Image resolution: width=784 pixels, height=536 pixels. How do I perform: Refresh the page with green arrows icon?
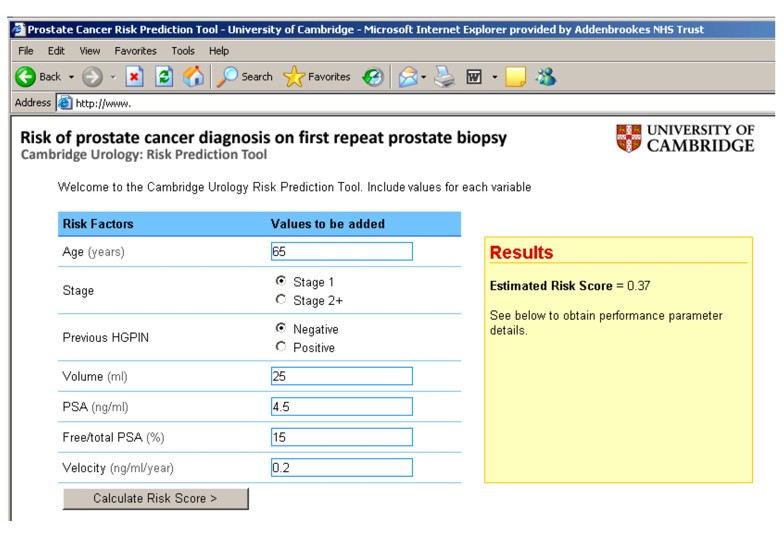(x=164, y=77)
